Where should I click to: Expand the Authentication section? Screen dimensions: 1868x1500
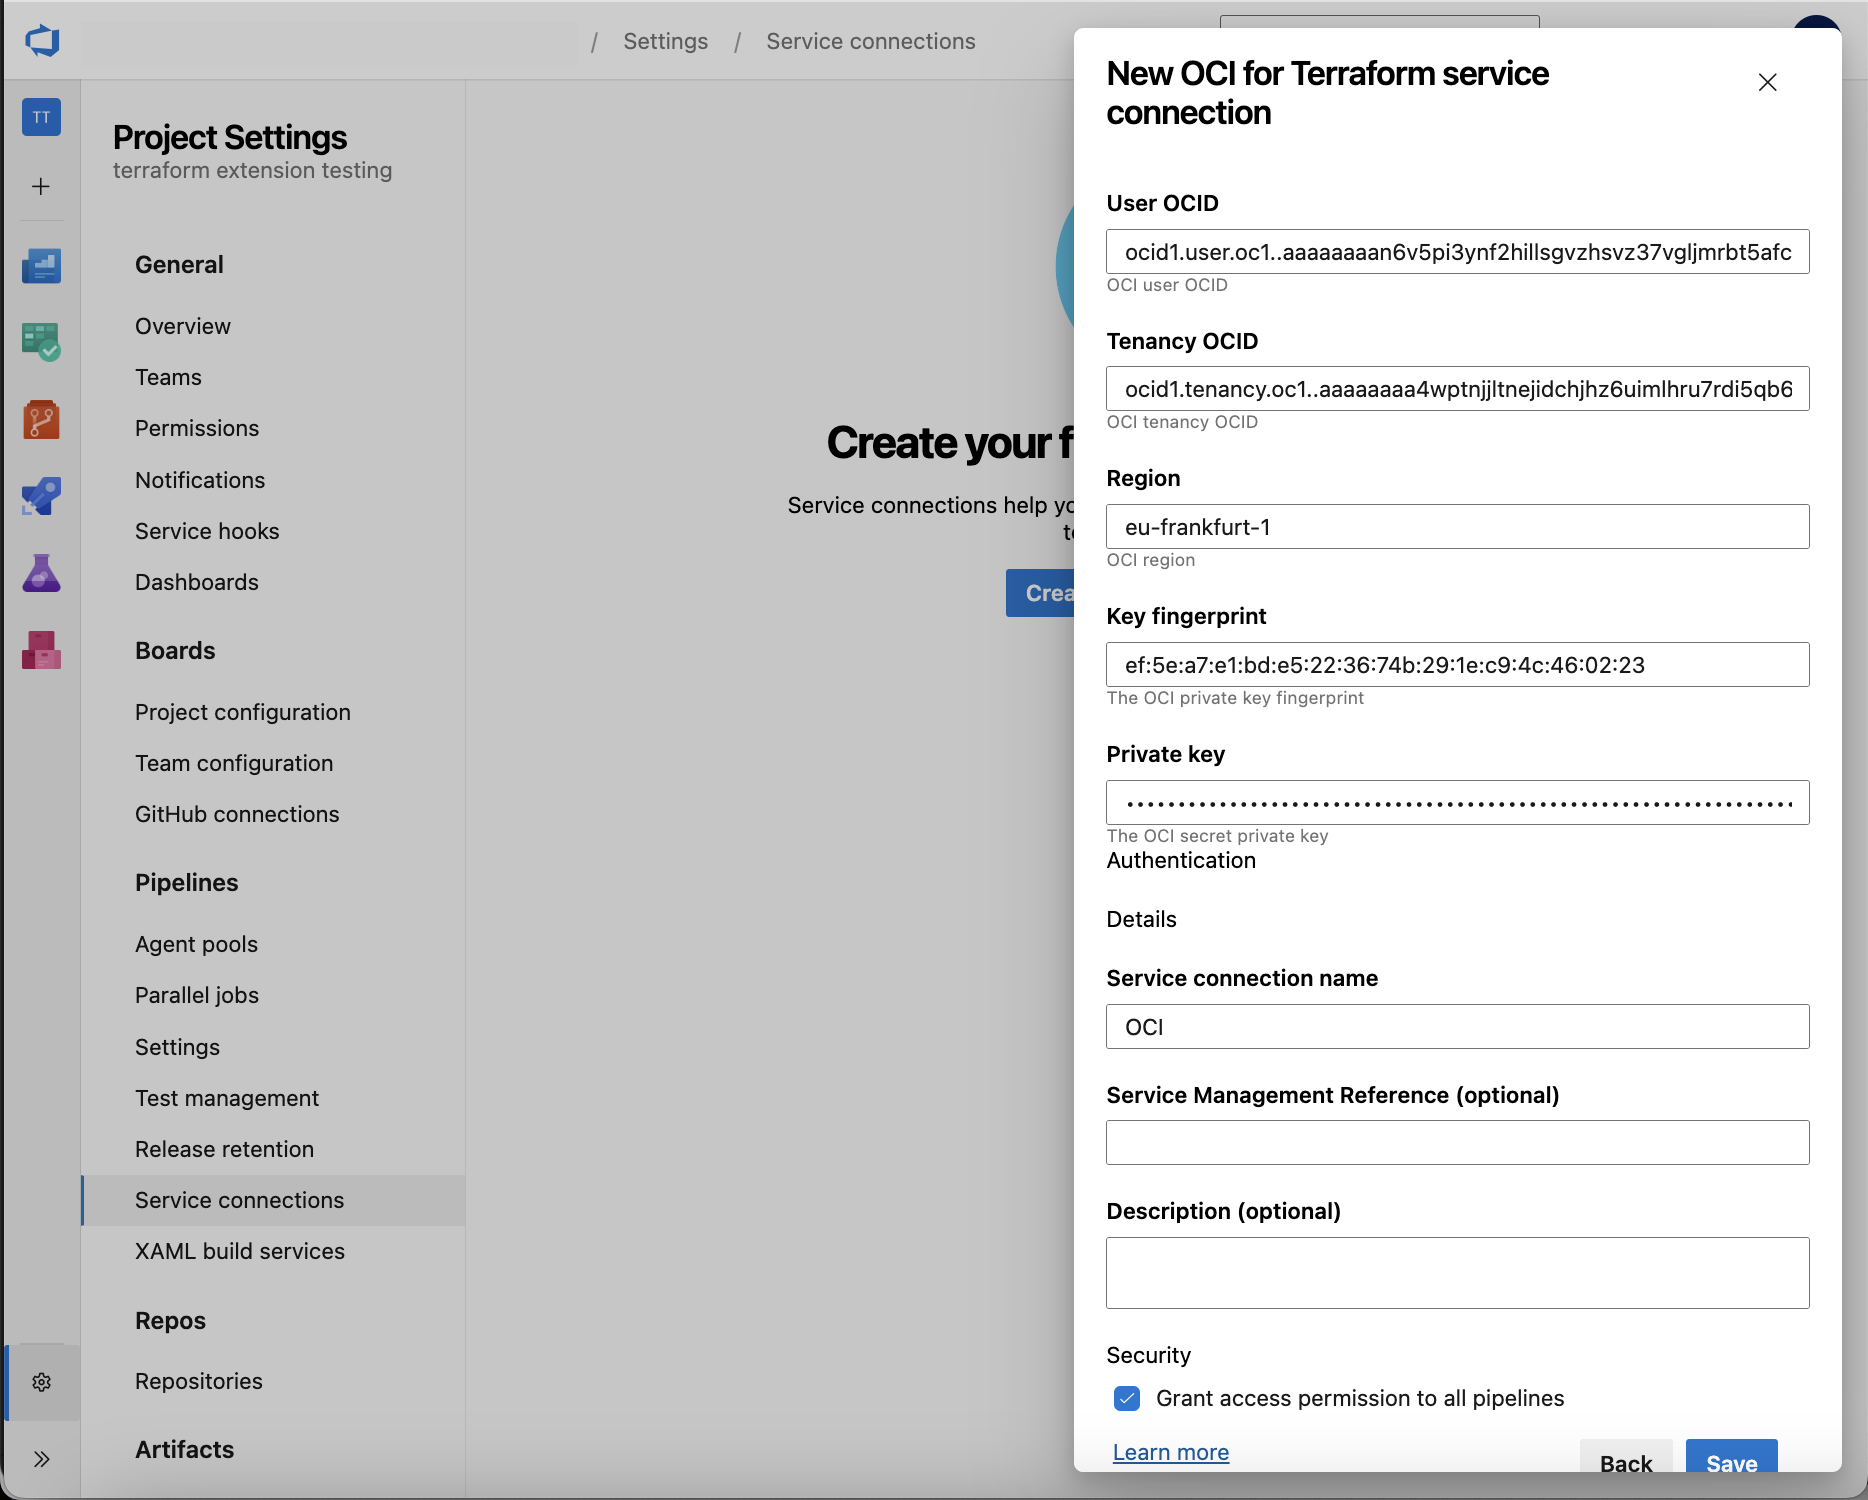click(1181, 860)
